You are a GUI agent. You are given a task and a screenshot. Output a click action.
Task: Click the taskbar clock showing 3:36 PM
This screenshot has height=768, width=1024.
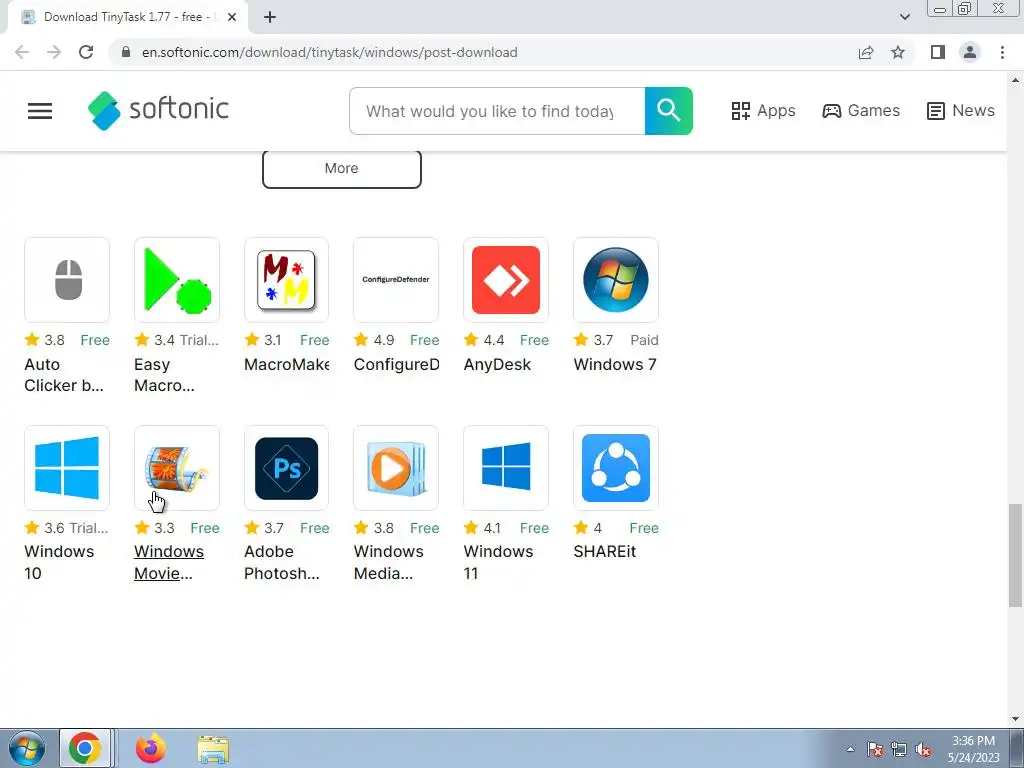pos(973,749)
